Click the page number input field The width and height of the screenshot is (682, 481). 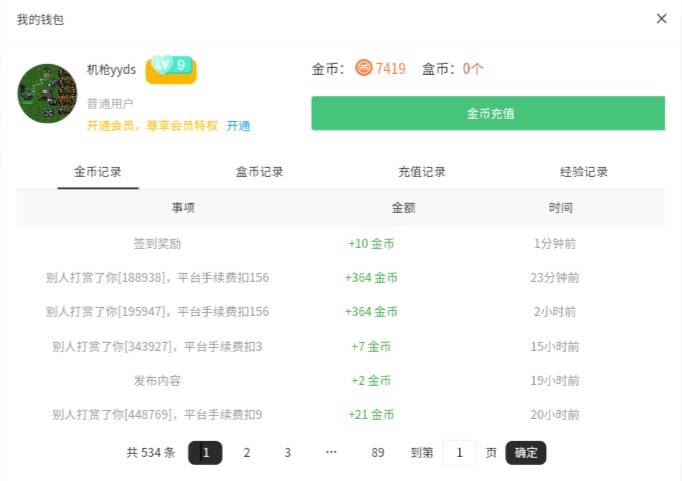tap(459, 453)
